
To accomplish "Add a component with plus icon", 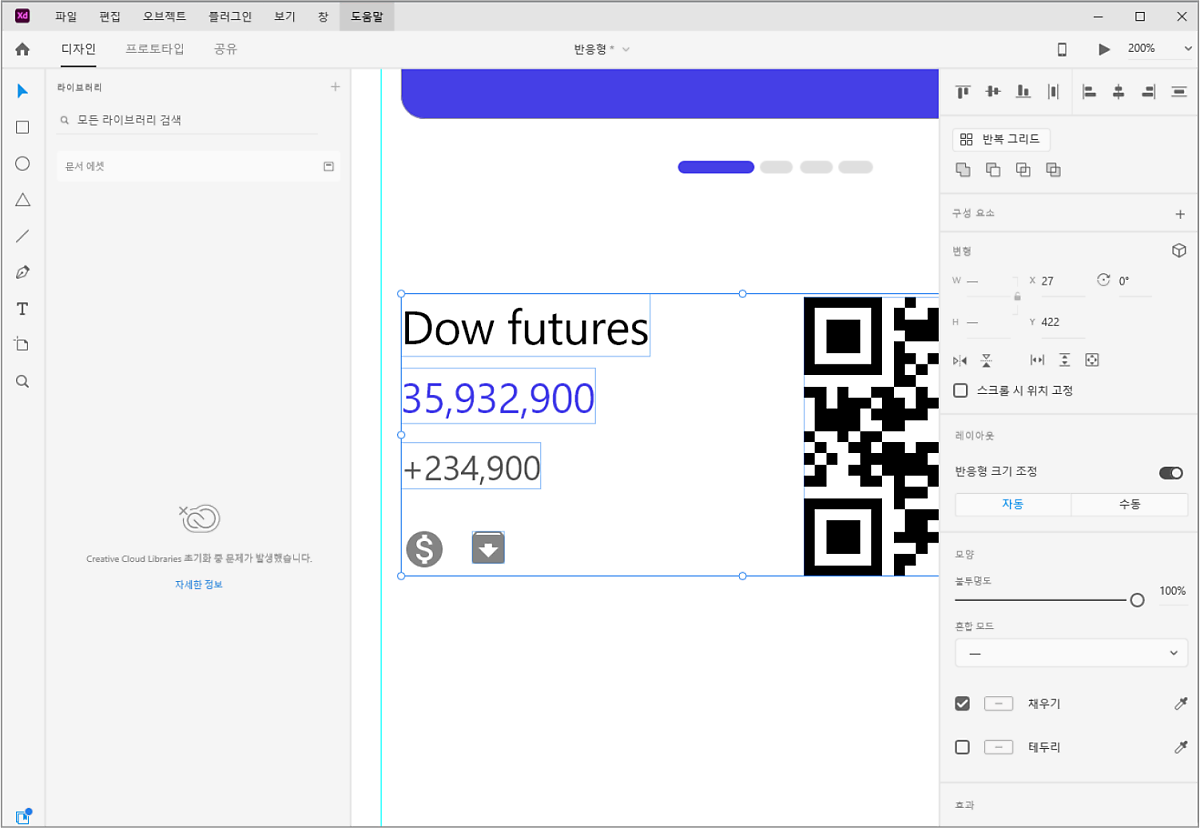I will (1180, 214).
